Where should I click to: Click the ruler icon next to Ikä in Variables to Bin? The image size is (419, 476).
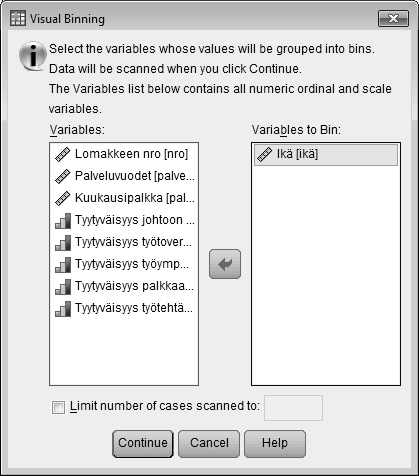265,155
